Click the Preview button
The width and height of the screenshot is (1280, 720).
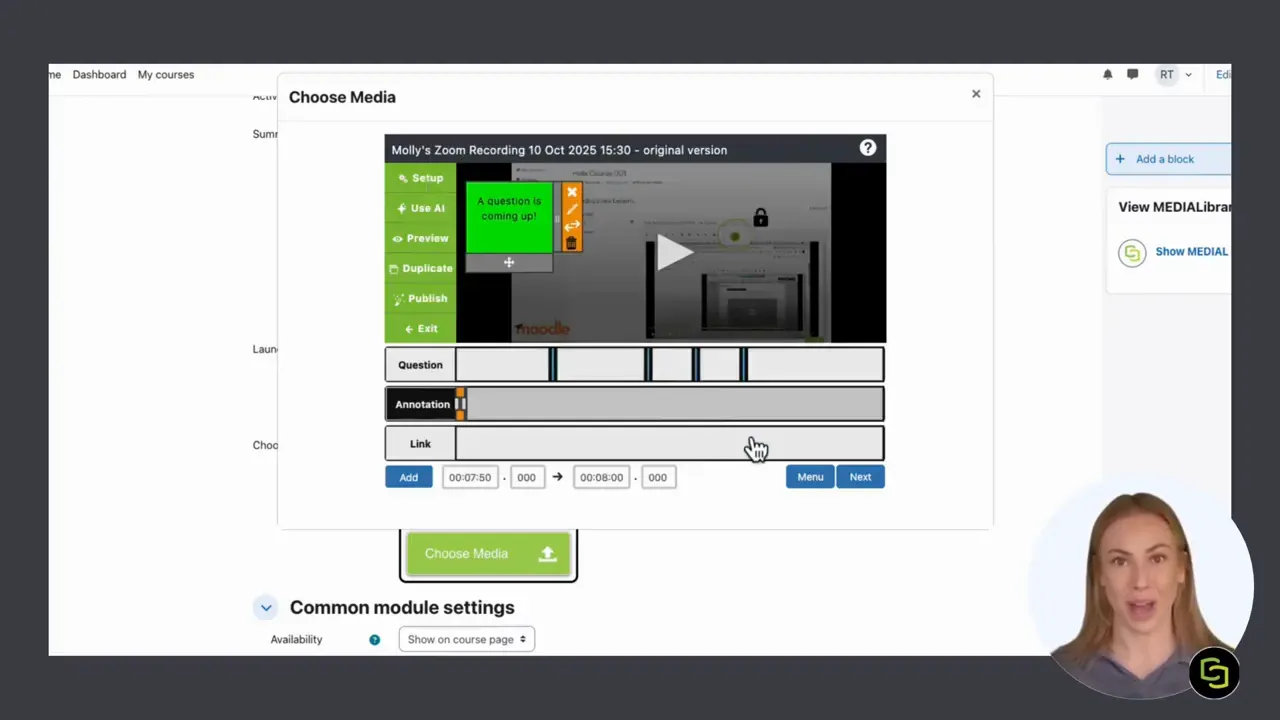point(420,238)
